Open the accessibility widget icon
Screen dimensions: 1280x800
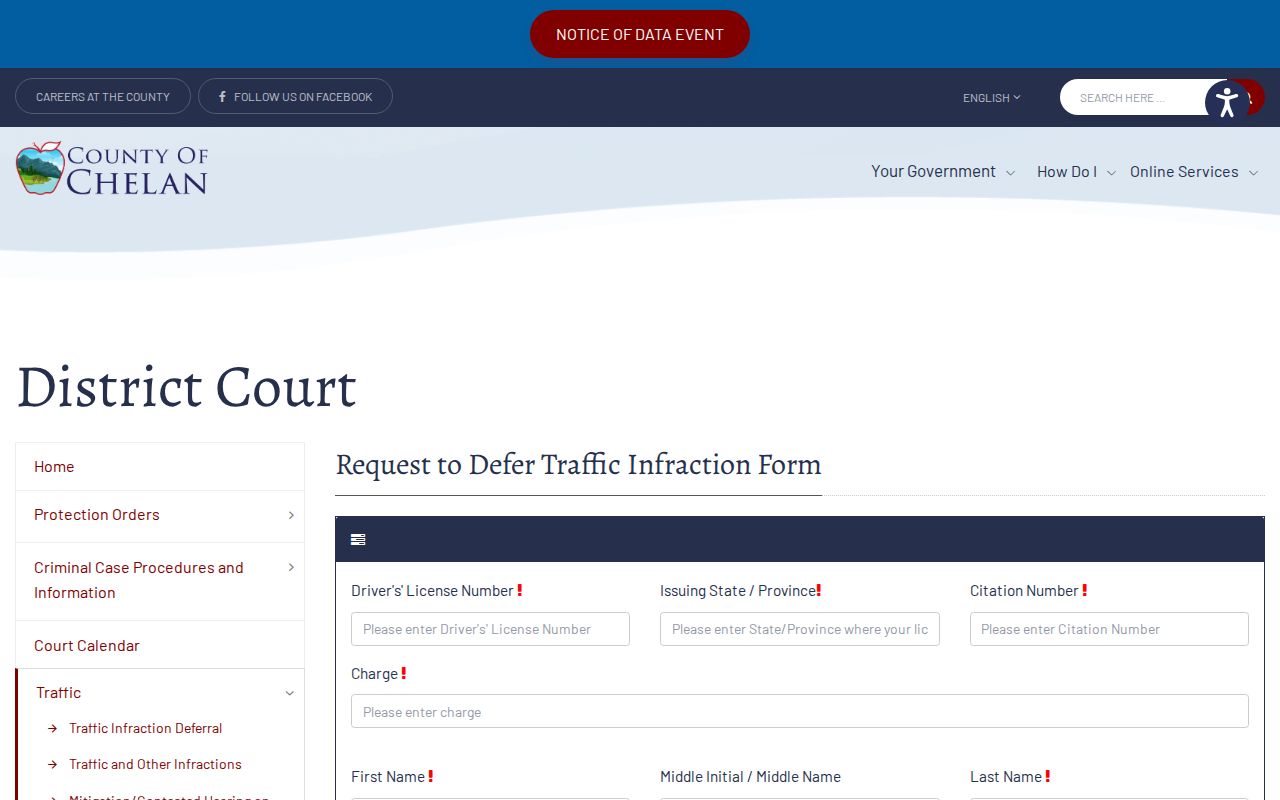pyautogui.click(x=1227, y=101)
